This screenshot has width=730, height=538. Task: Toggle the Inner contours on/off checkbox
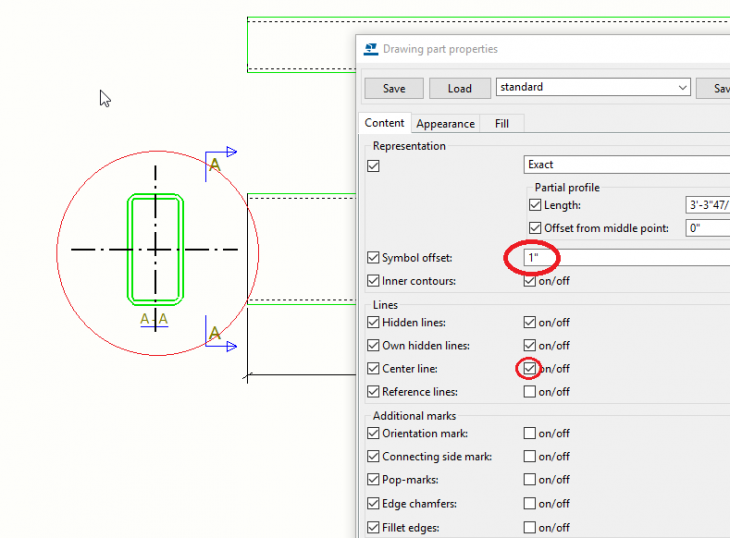529,281
